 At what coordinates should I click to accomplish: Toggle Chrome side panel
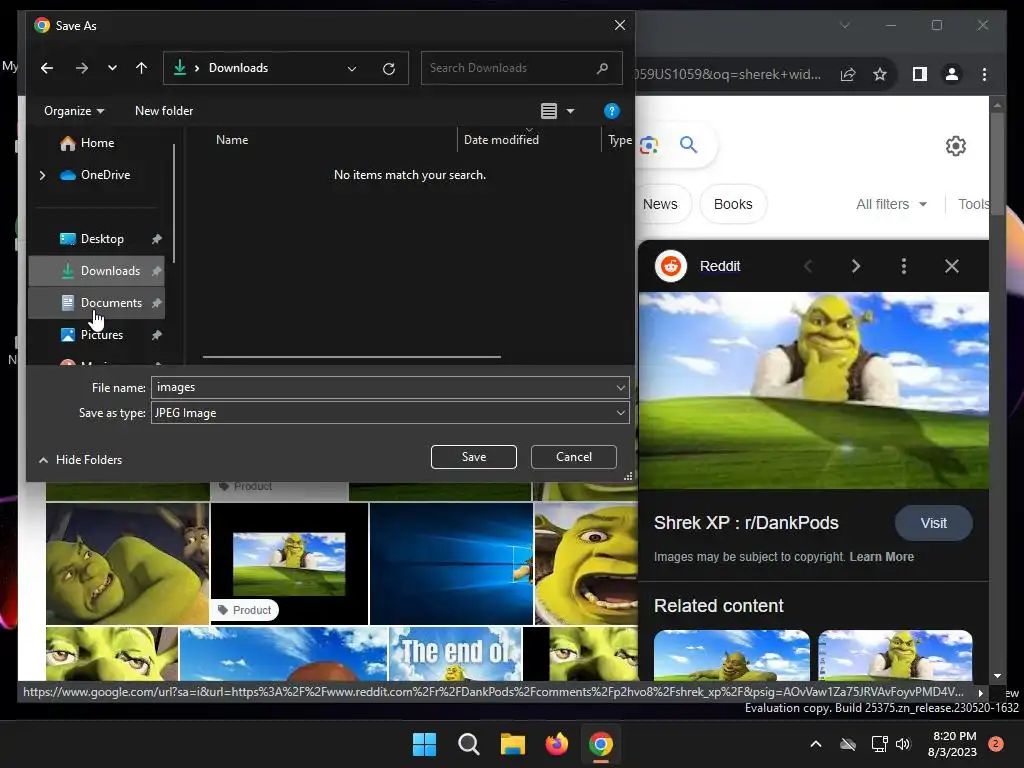(x=920, y=74)
